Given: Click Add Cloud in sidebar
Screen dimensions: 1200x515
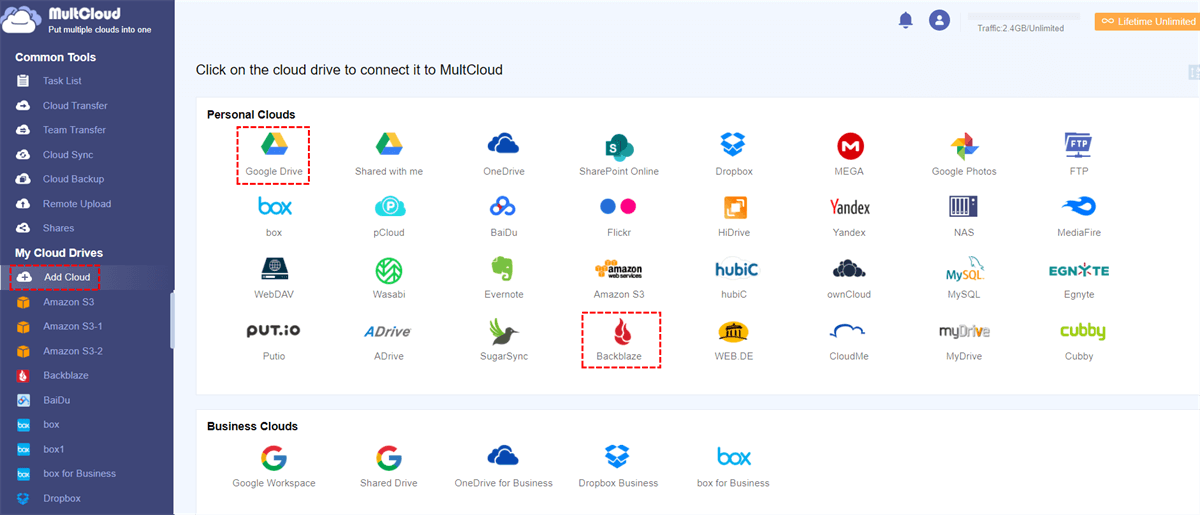Looking at the screenshot, I should click(x=65, y=277).
